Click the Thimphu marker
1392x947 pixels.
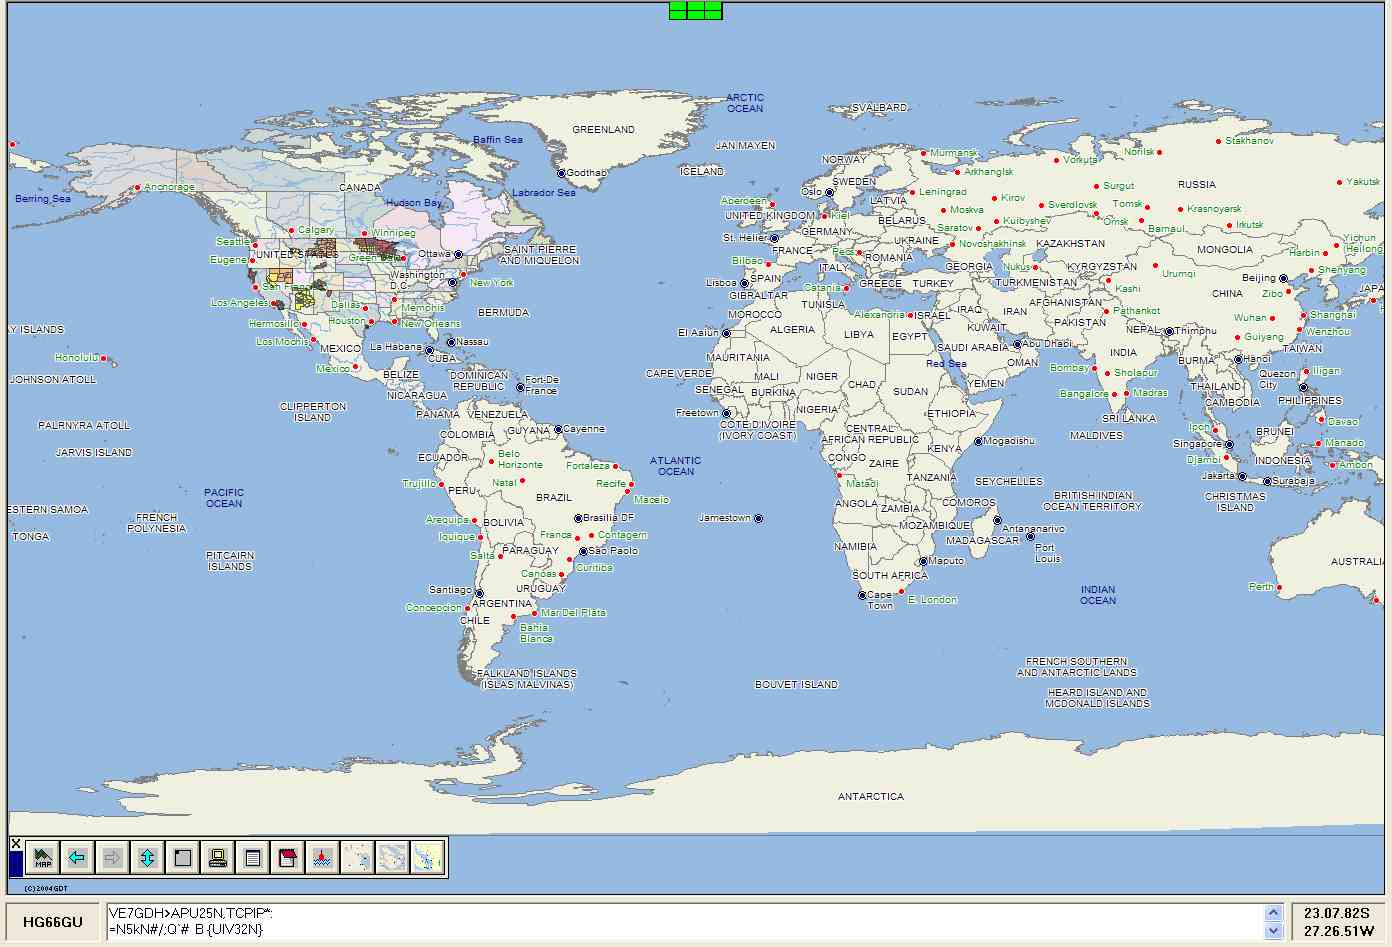coord(1169,331)
